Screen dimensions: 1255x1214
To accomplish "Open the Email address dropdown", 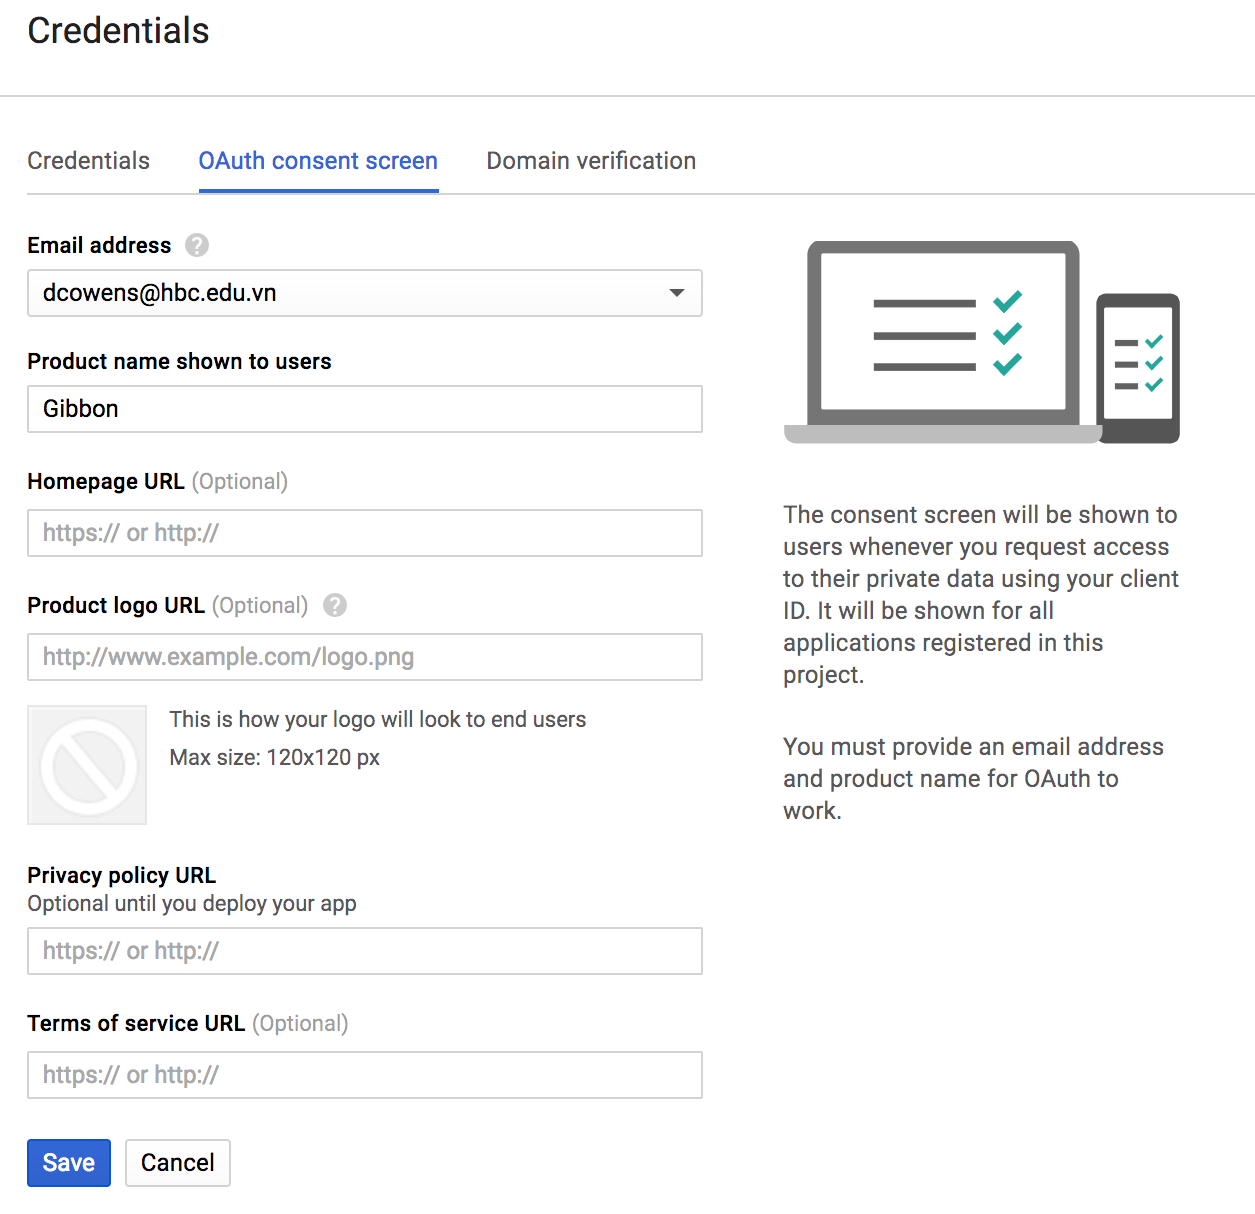I will pyautogui.click(x=365, y=293).
